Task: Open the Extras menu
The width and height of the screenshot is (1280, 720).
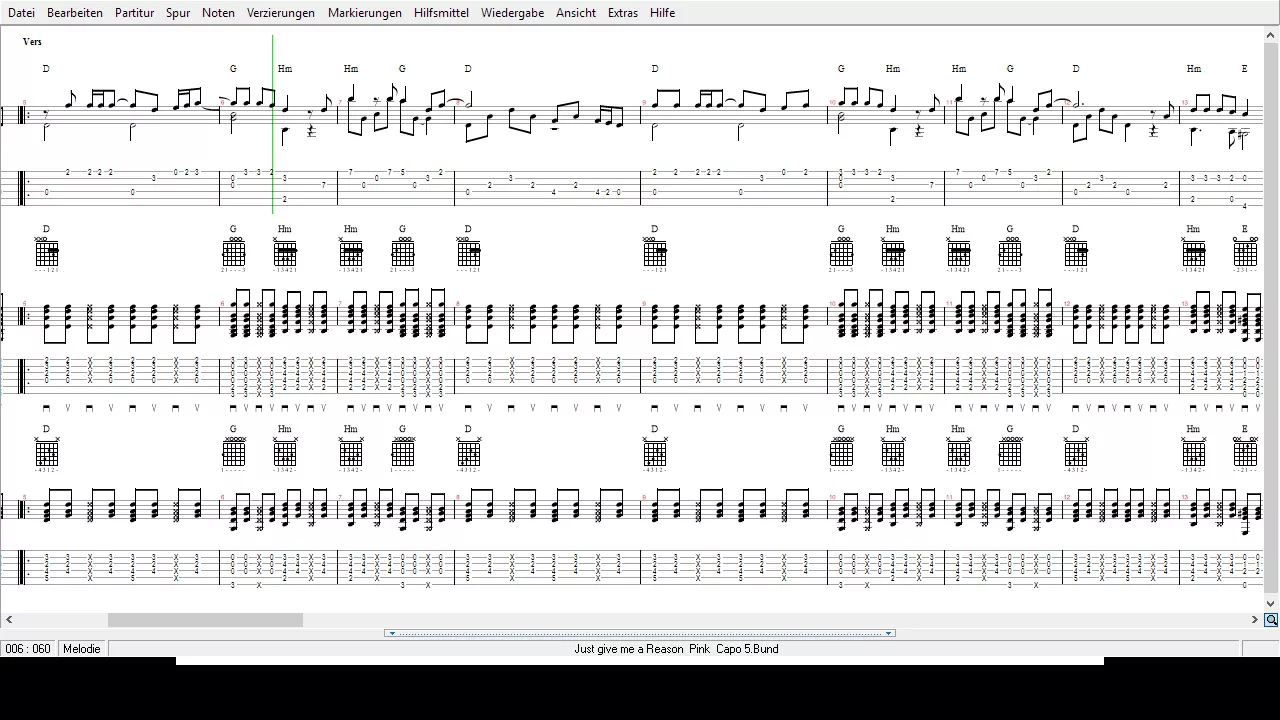Action: click(623, 13)
